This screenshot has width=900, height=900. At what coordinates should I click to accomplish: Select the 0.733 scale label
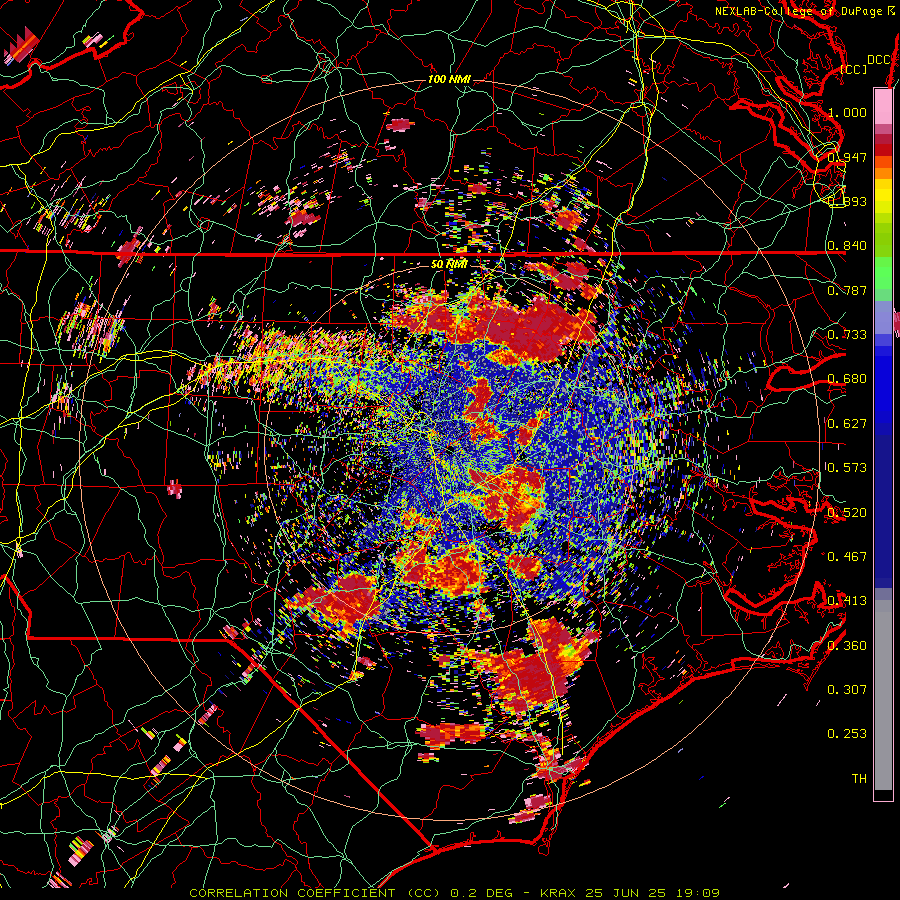pyautogui.click(x=847, y=335)
